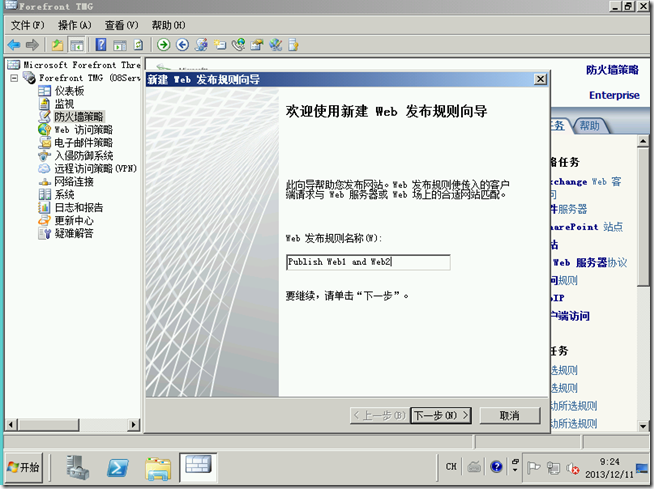Click the mail server publishing toolbar icon
Screen dimensions: 654x489
pos(257,45)
